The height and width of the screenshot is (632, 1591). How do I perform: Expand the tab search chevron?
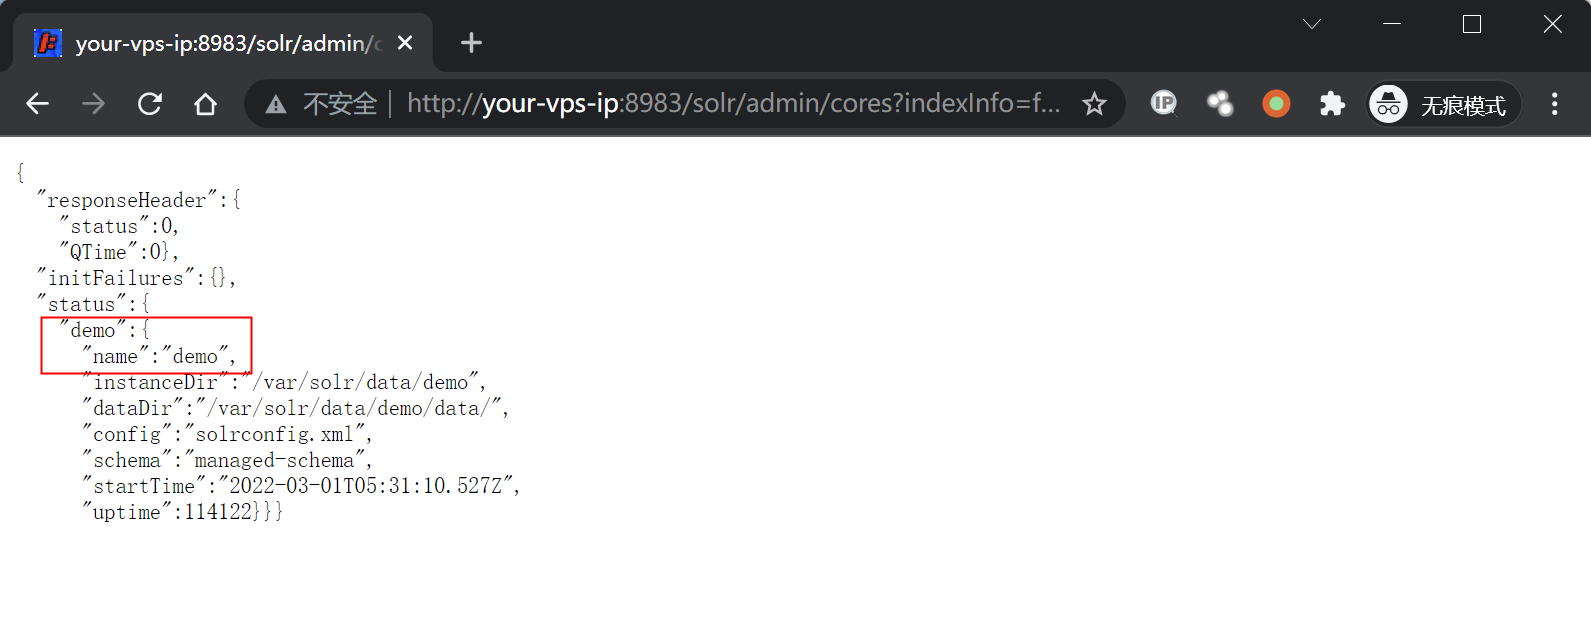click(1312, 24)
